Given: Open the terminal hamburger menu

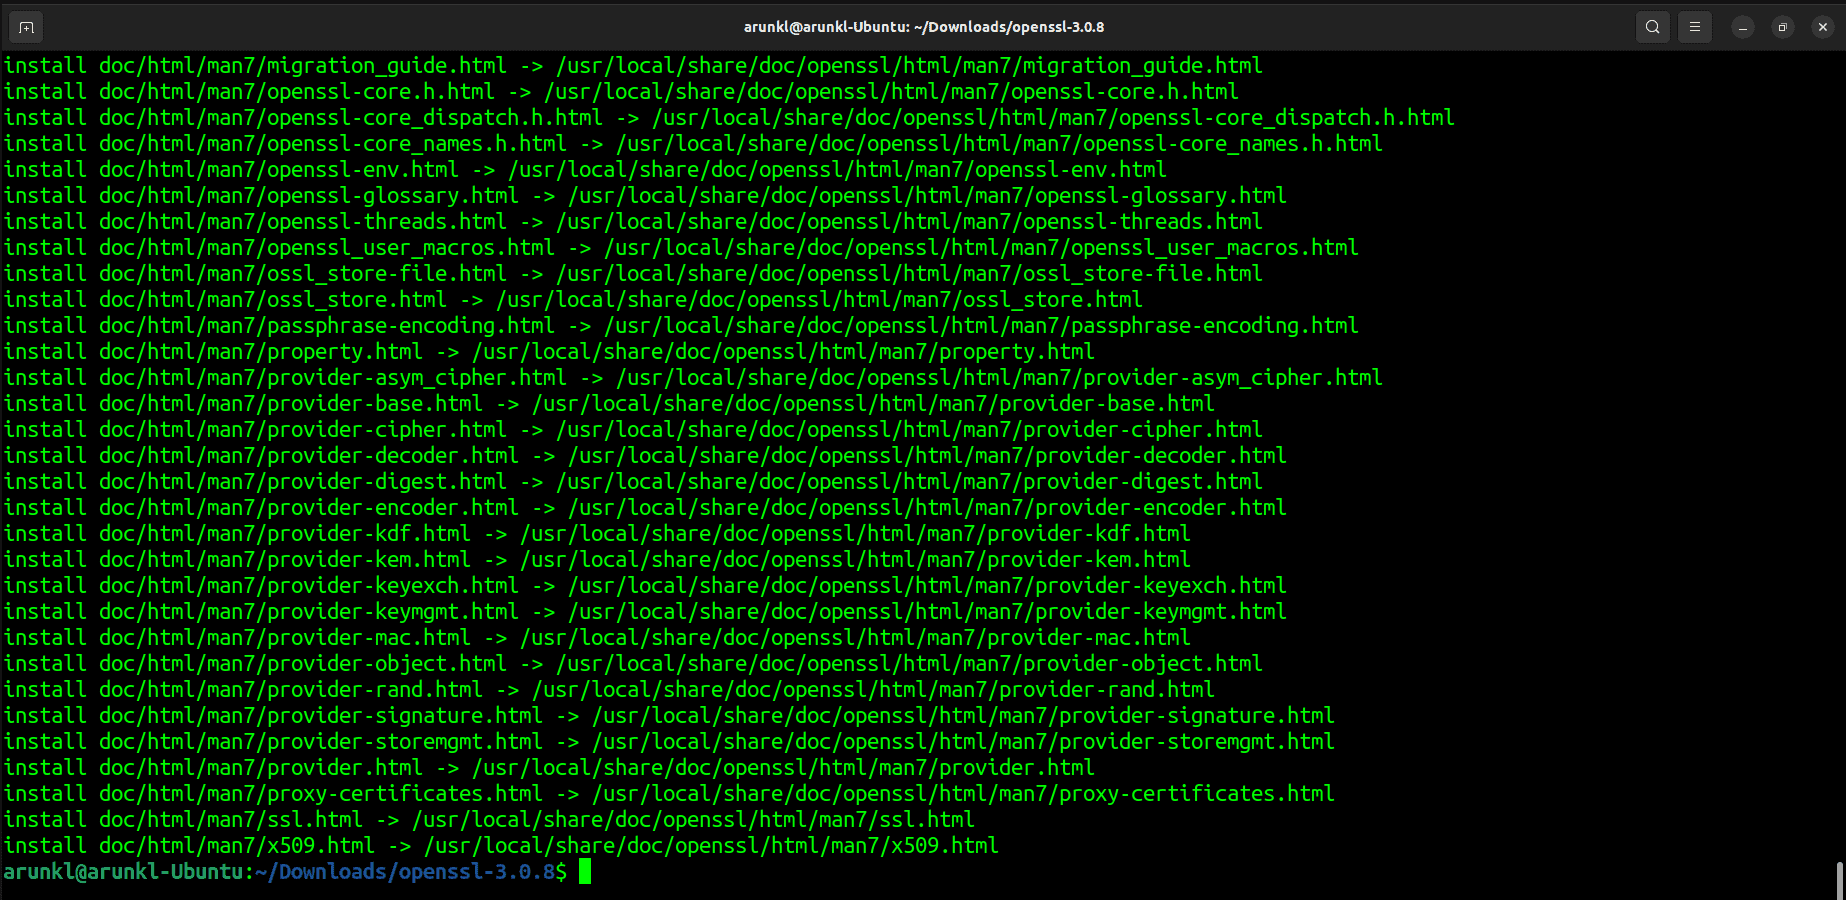Looking at the screenshot, I should (1695, 27).
